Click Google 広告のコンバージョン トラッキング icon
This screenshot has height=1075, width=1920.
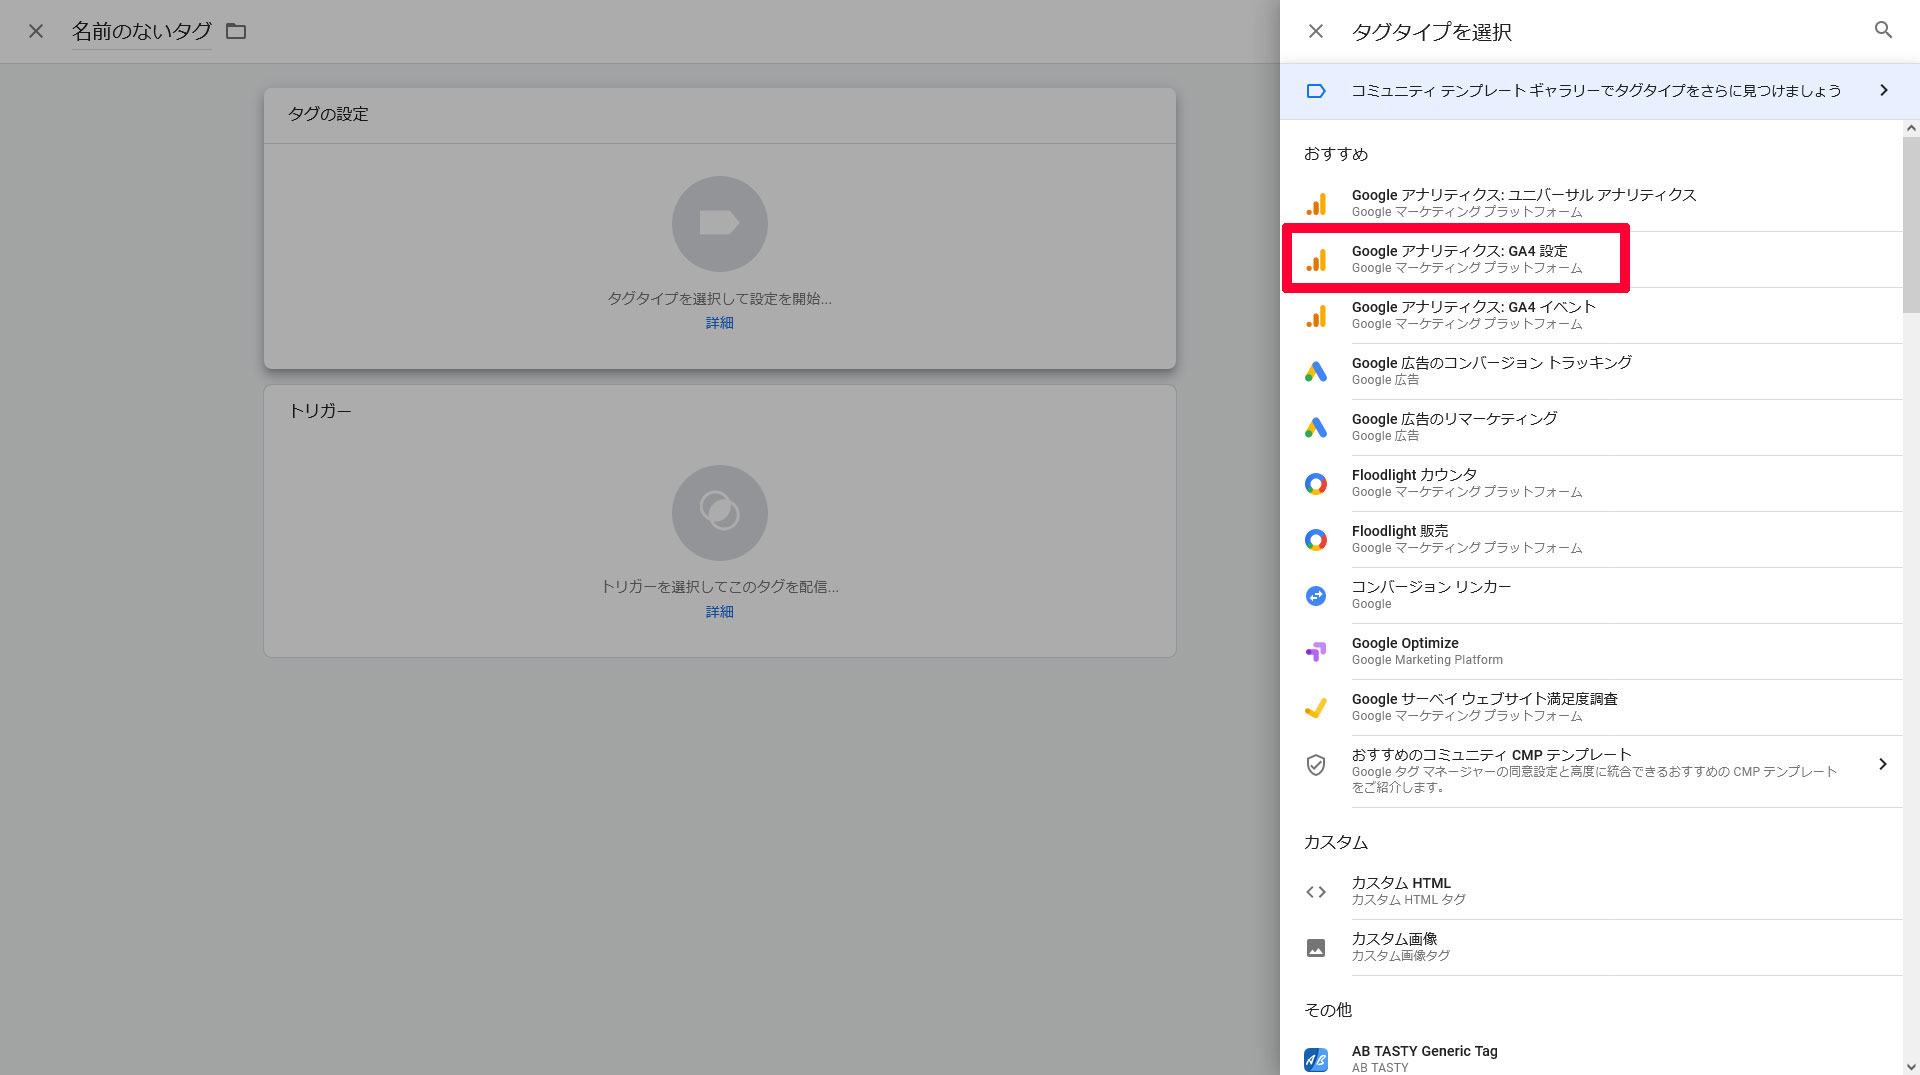point(1316,372)
